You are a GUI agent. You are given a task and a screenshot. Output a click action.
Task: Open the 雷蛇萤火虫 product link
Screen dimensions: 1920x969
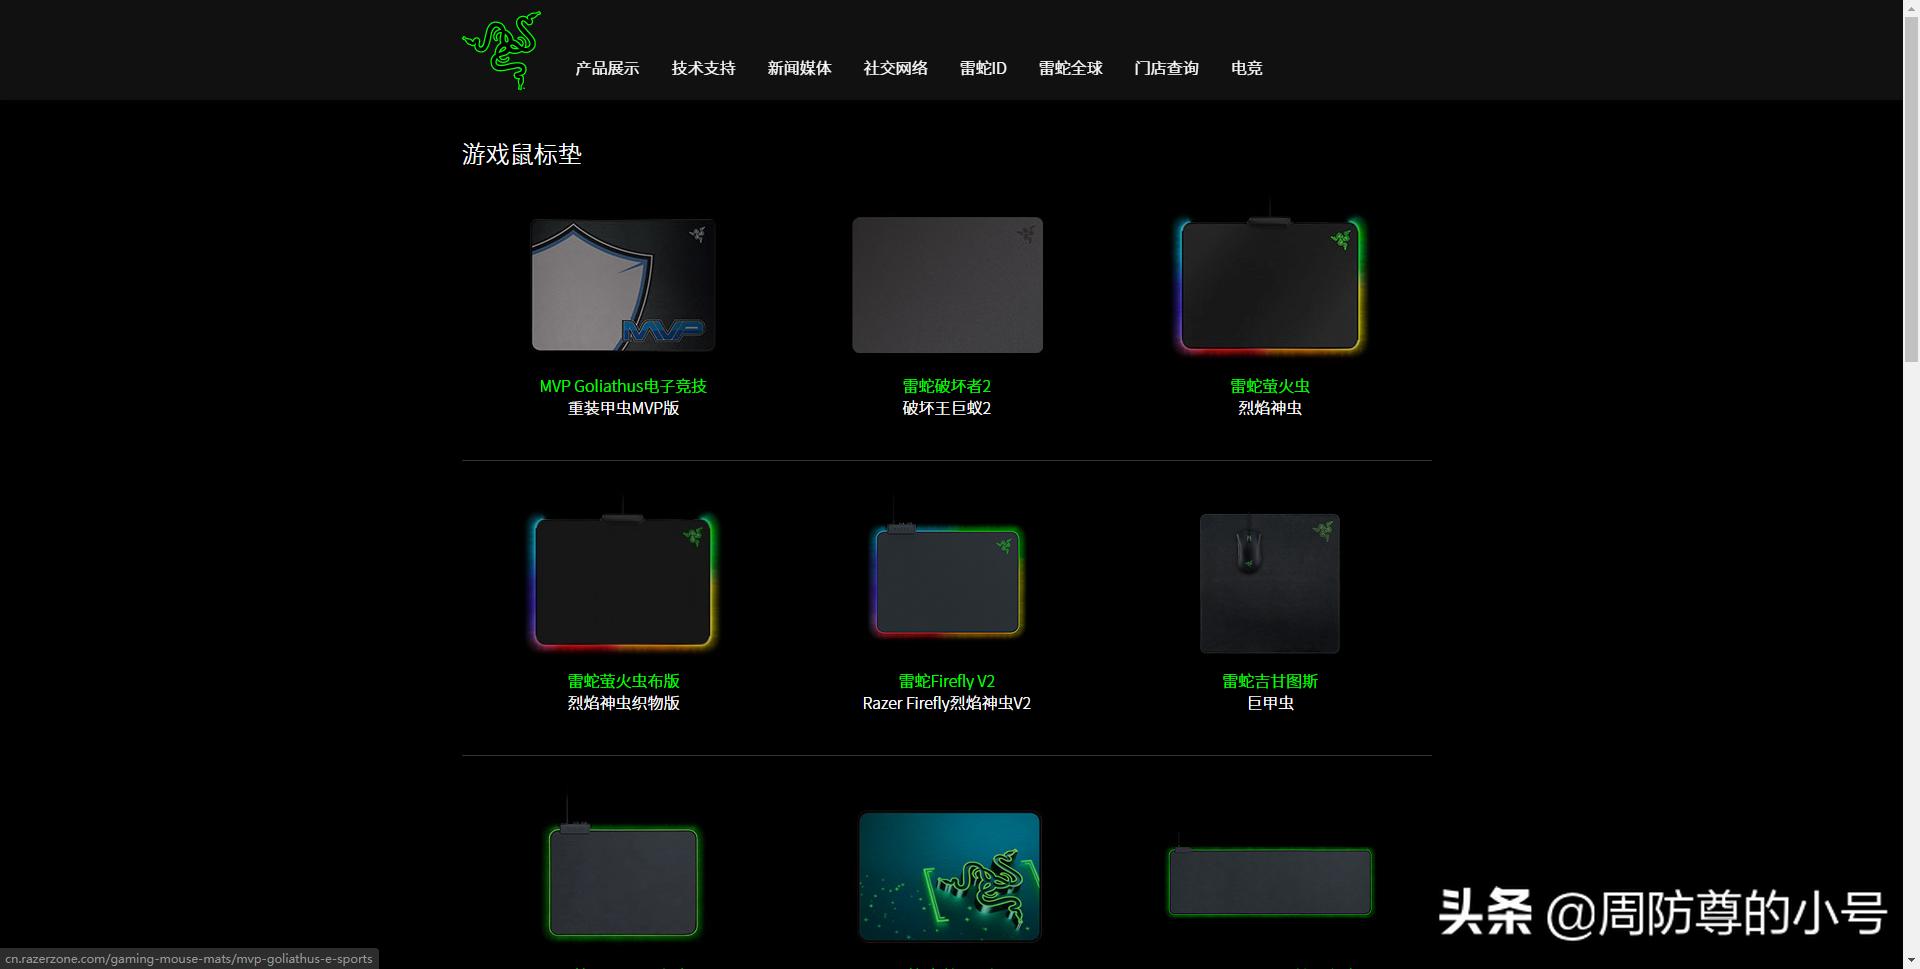(1269, 386)
